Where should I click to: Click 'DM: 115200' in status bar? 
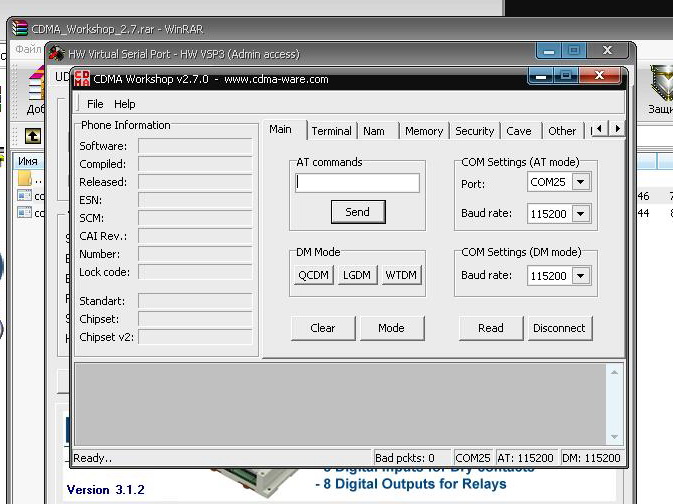click(x=591, y=458)
